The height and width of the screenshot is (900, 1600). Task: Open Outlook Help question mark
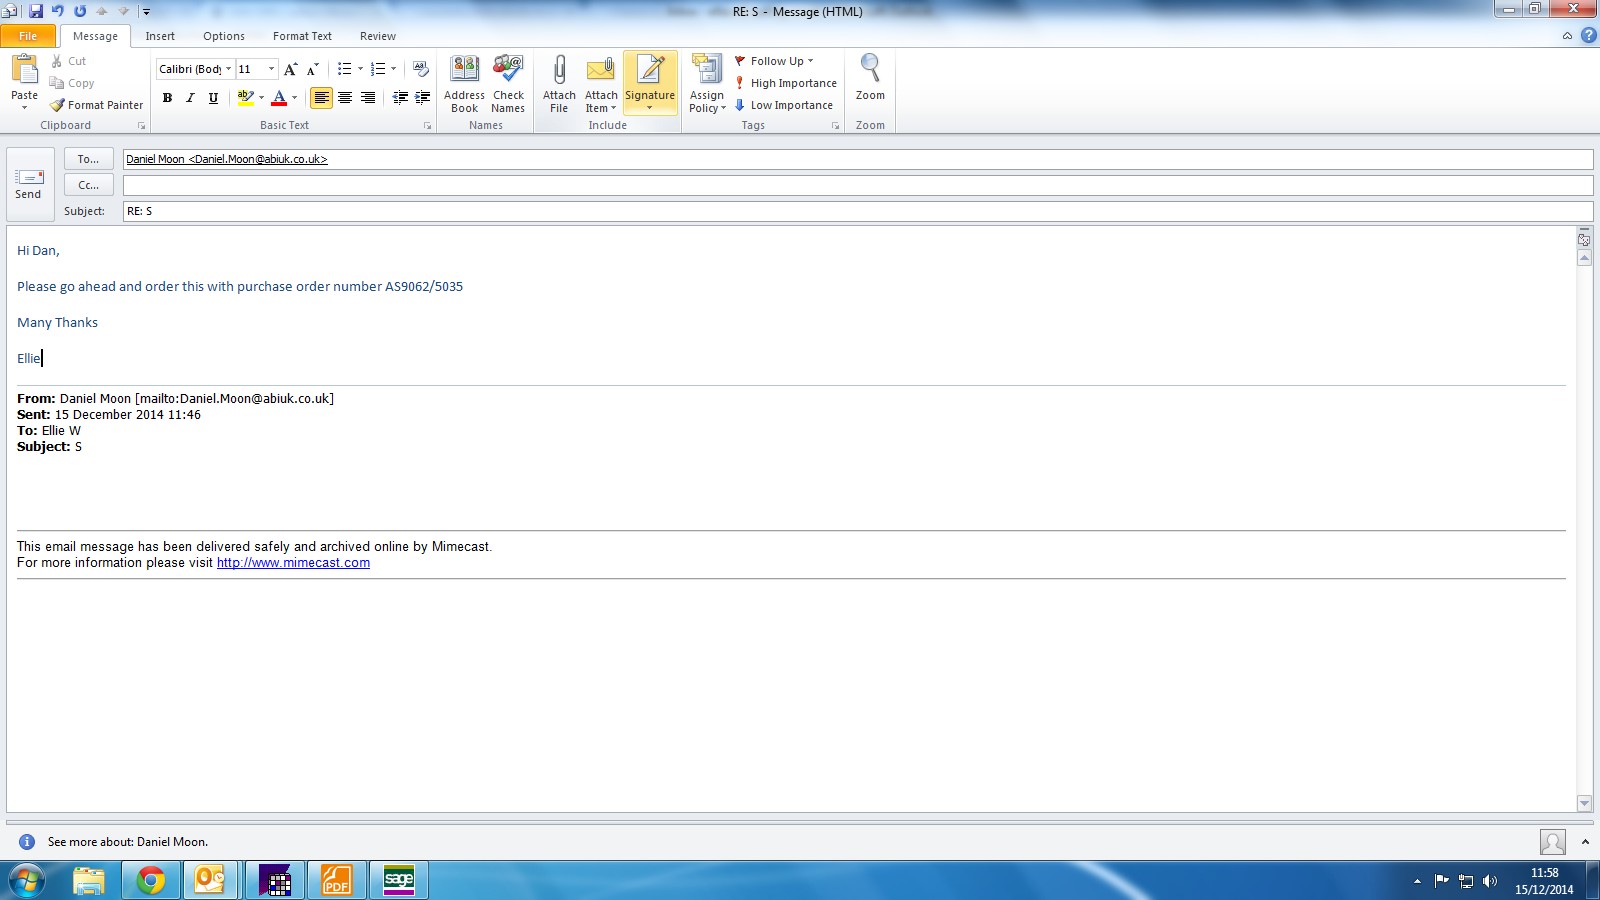coord(1588,36)
